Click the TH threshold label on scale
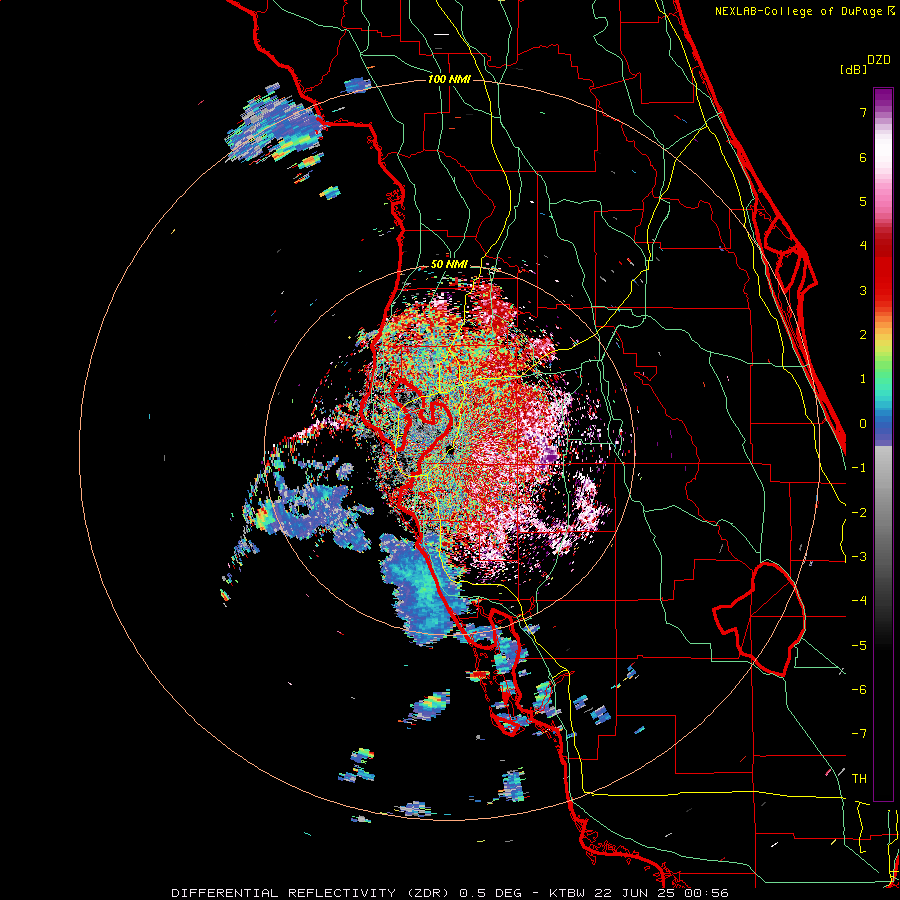Viewport: 900px width, 900px height. 859,779
